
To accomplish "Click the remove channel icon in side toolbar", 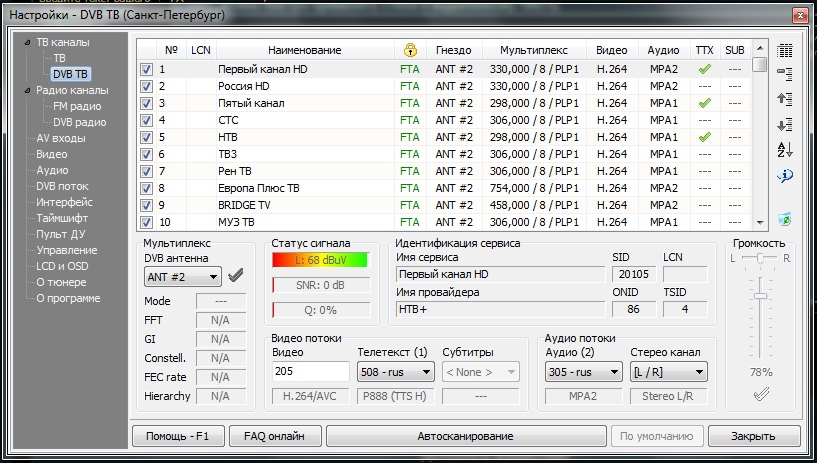I will (x=785, y=74).
